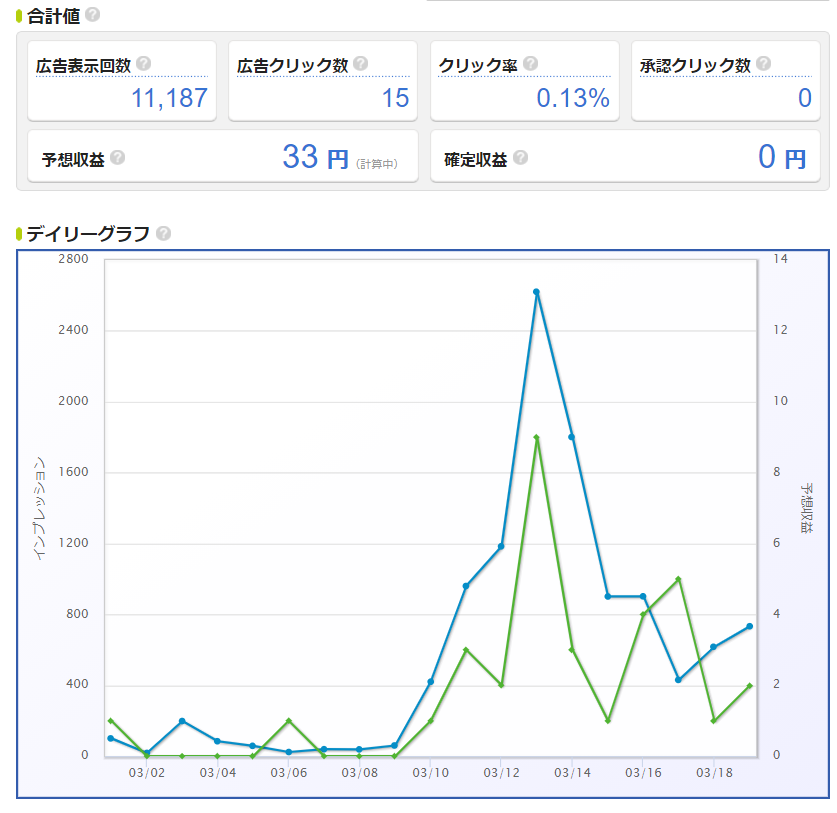Click blue impressions point on 03/17
The width and height of the screenshot is (837, 813).
click(678, 680)
